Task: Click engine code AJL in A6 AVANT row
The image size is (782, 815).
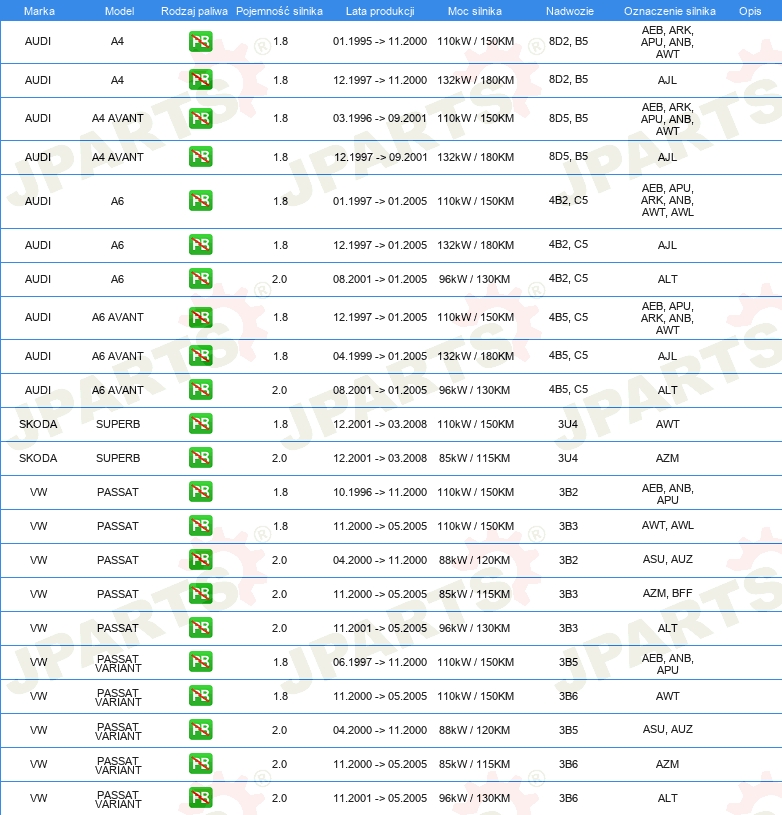Action: 668,356
